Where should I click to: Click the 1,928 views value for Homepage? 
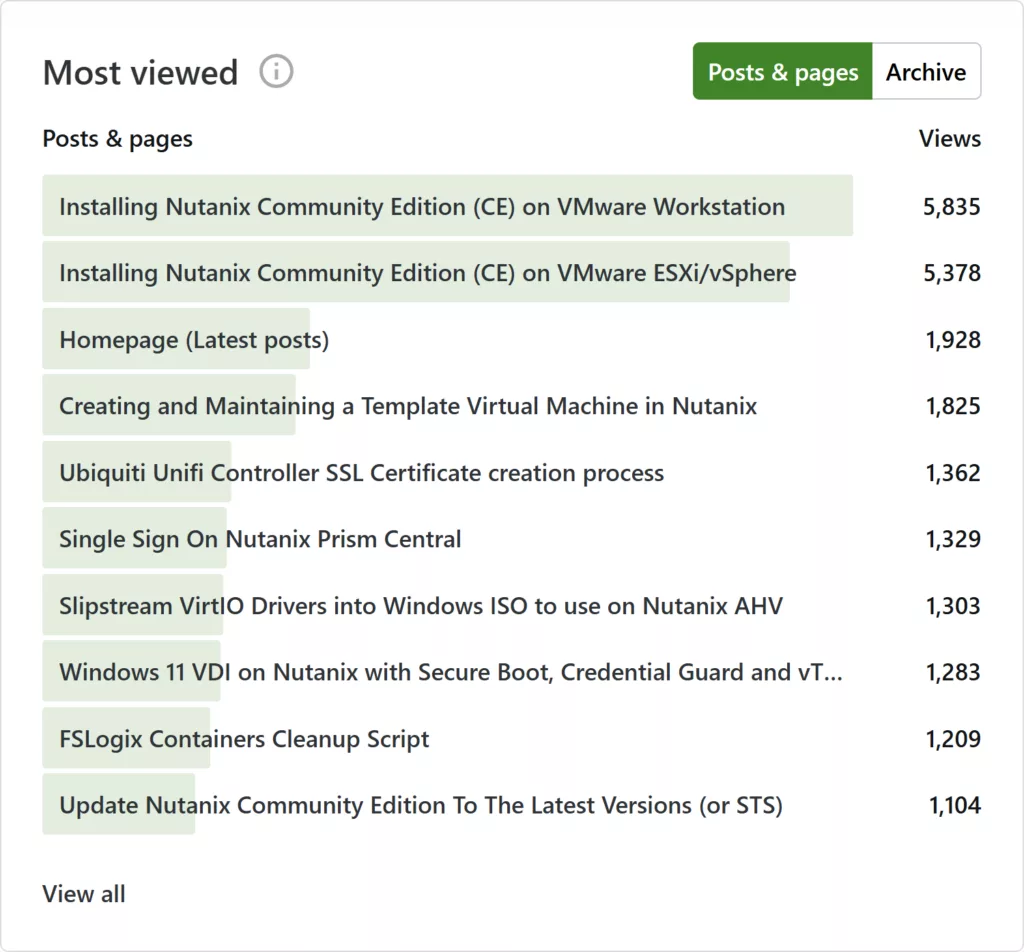pyautogui.click(x=952, y=340)
